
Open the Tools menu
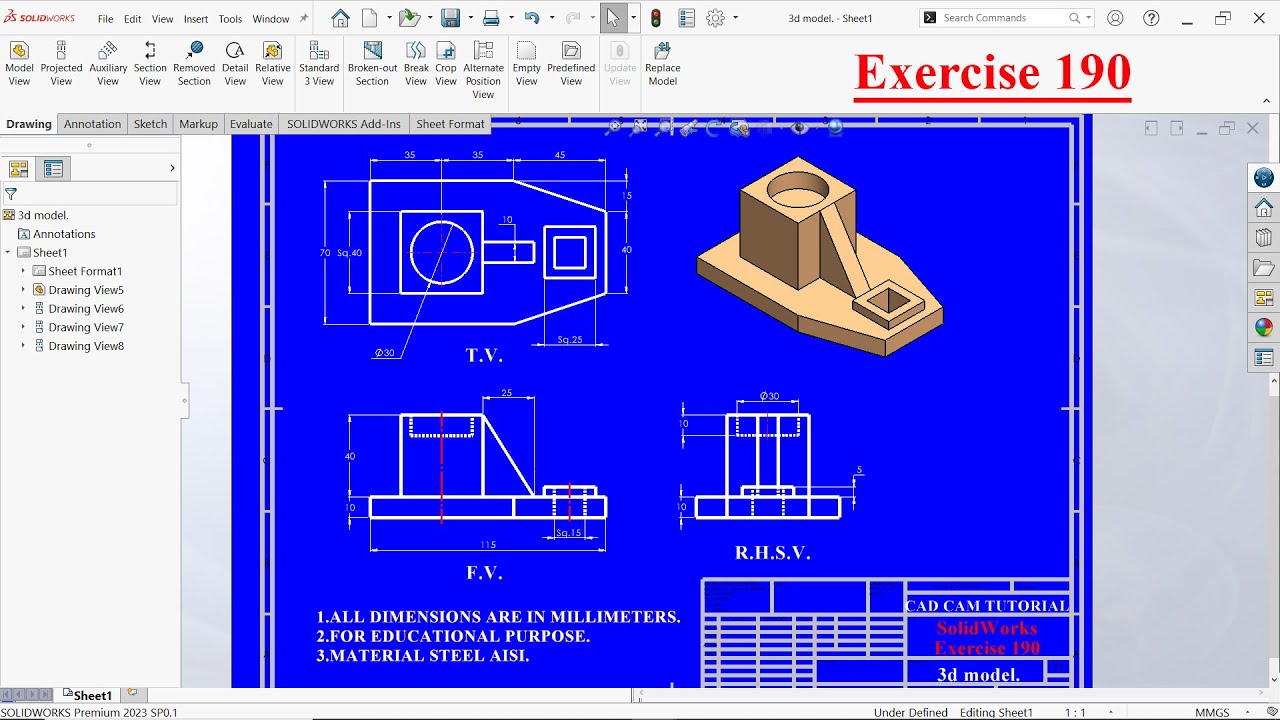230,19
